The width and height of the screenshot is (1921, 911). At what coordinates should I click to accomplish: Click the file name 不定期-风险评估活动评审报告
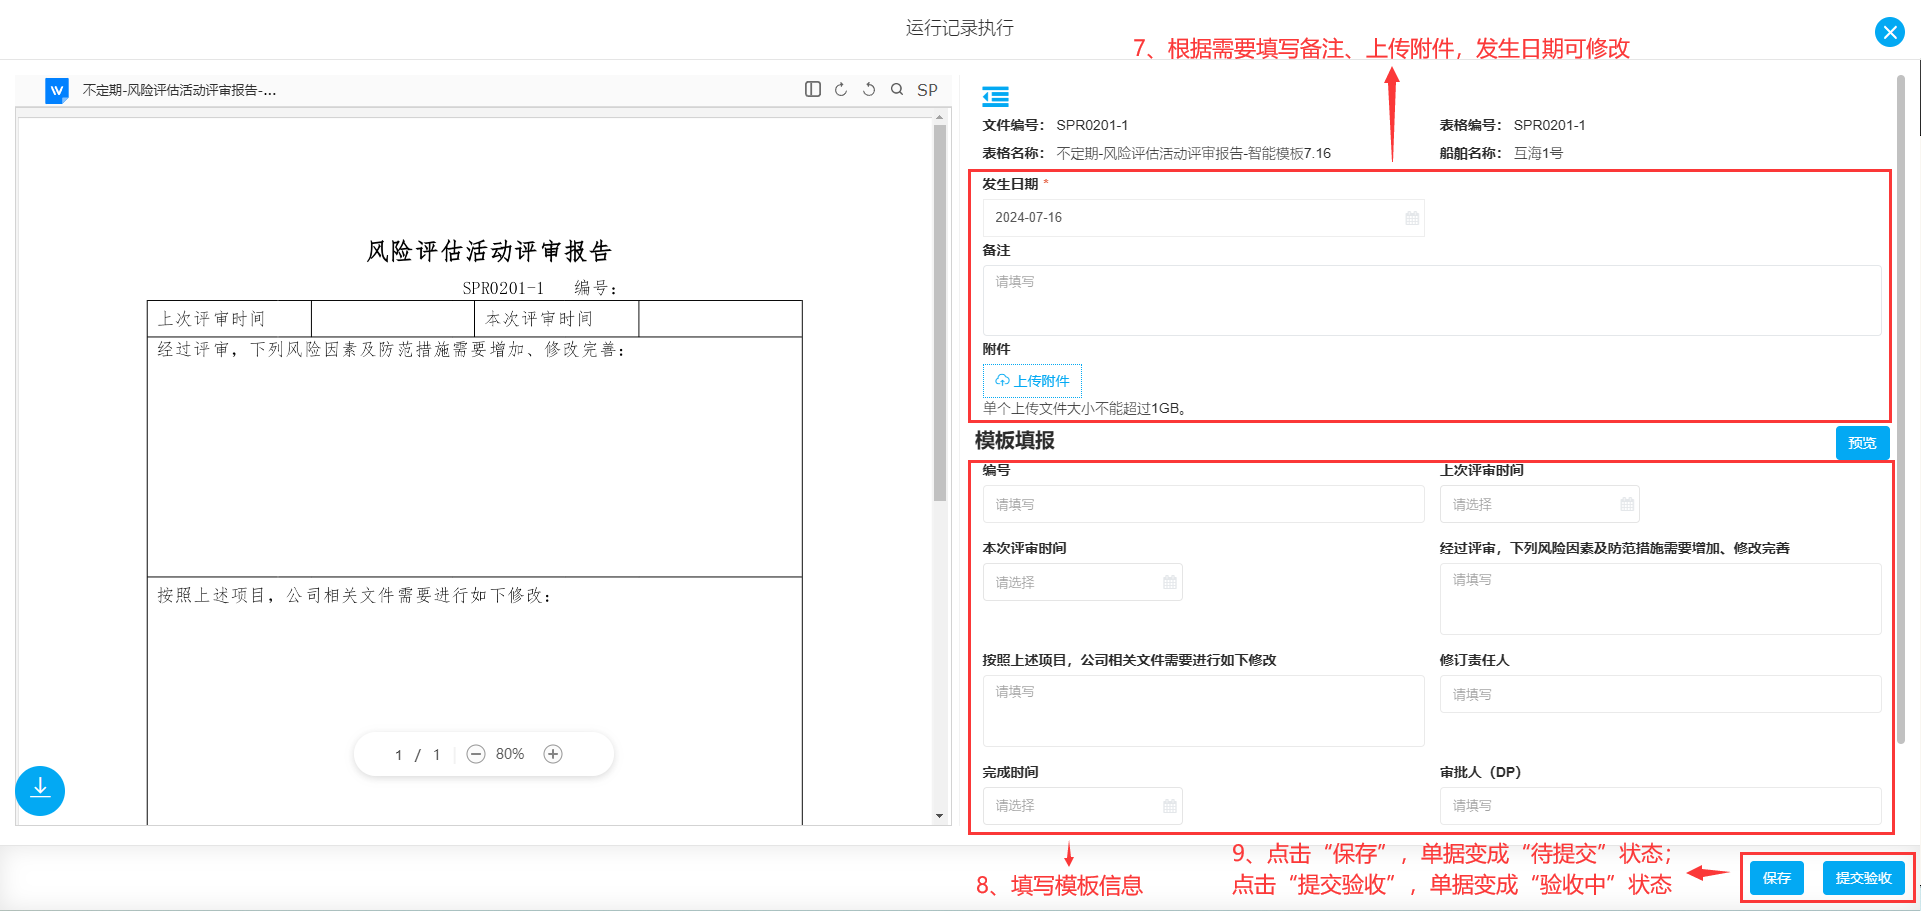pos(180,90)
